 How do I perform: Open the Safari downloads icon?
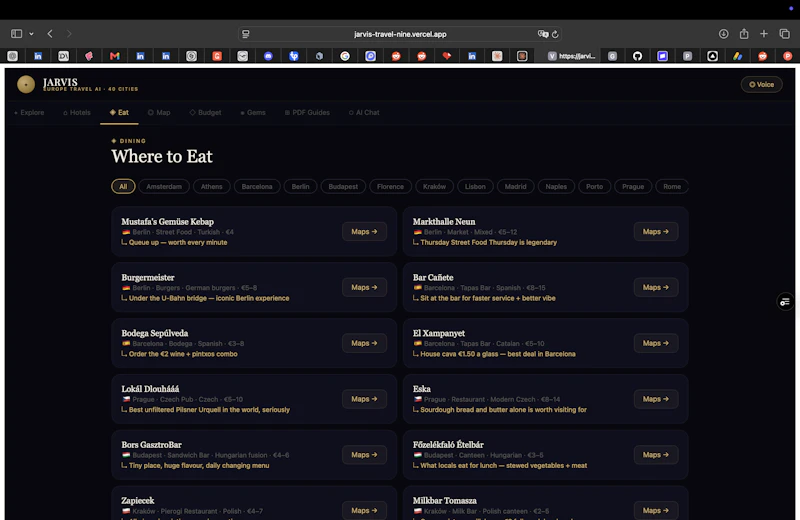[723, 34]
